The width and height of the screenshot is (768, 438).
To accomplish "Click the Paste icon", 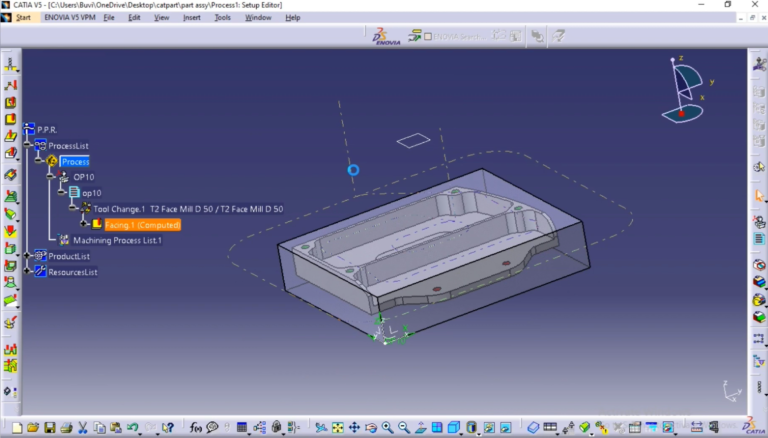I will coord(116,428).
